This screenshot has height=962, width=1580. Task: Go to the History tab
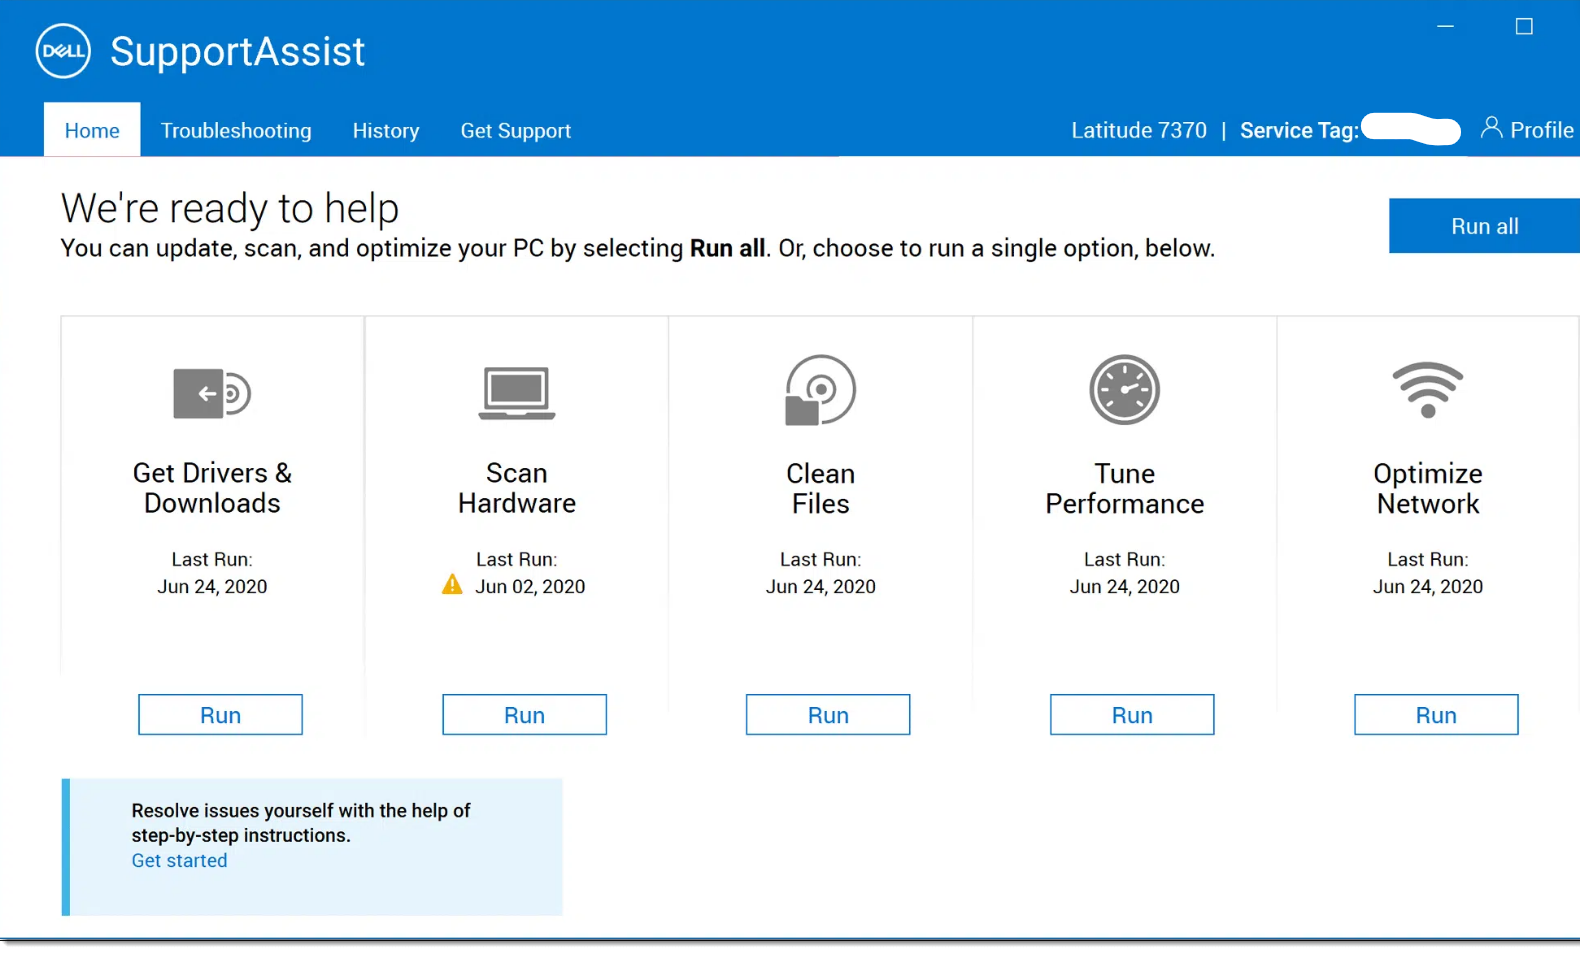coord(386,130)
